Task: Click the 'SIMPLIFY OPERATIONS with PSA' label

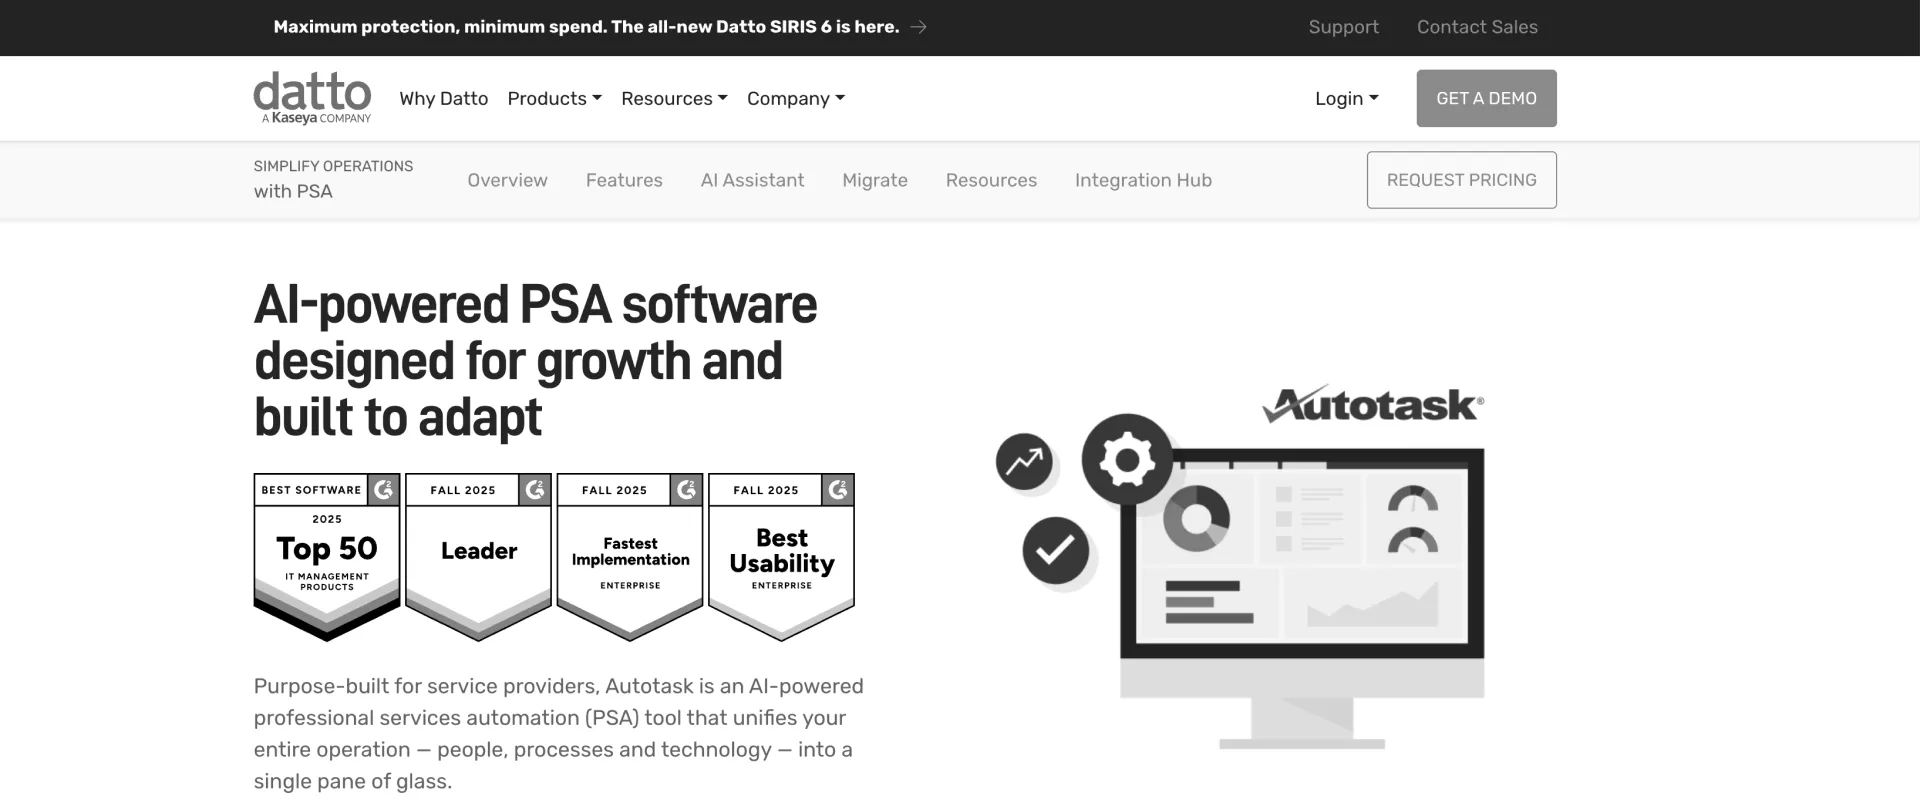Action: pos(333,179)
